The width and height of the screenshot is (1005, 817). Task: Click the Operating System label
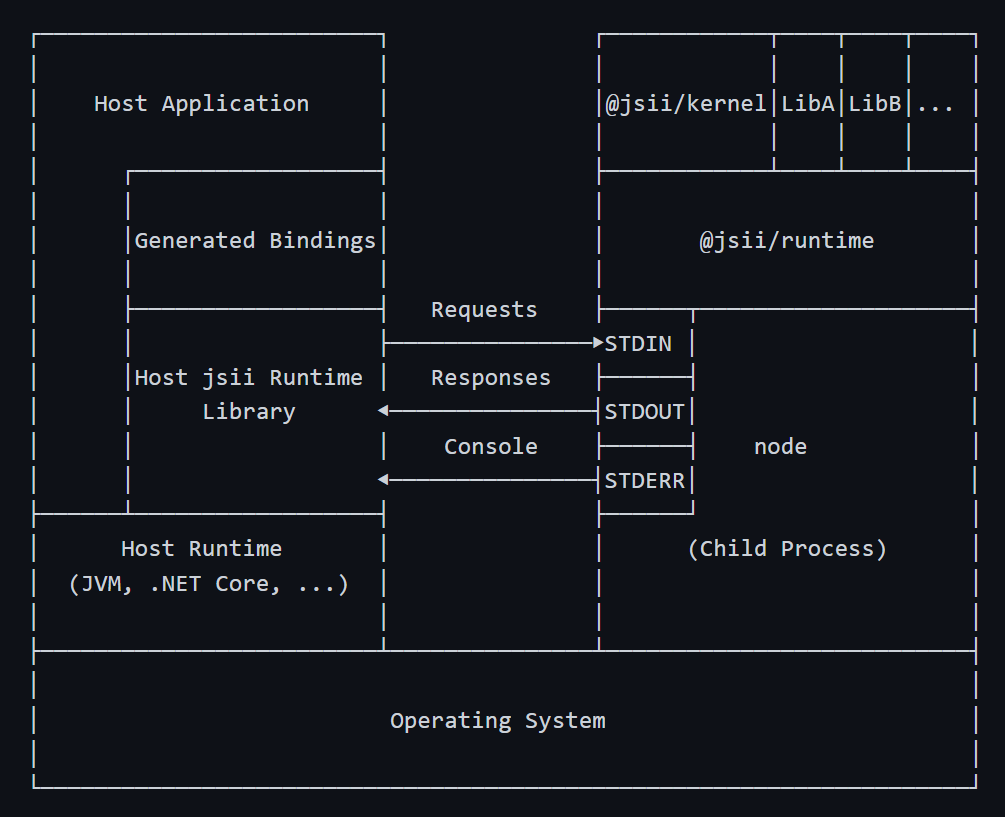(498, 720)
